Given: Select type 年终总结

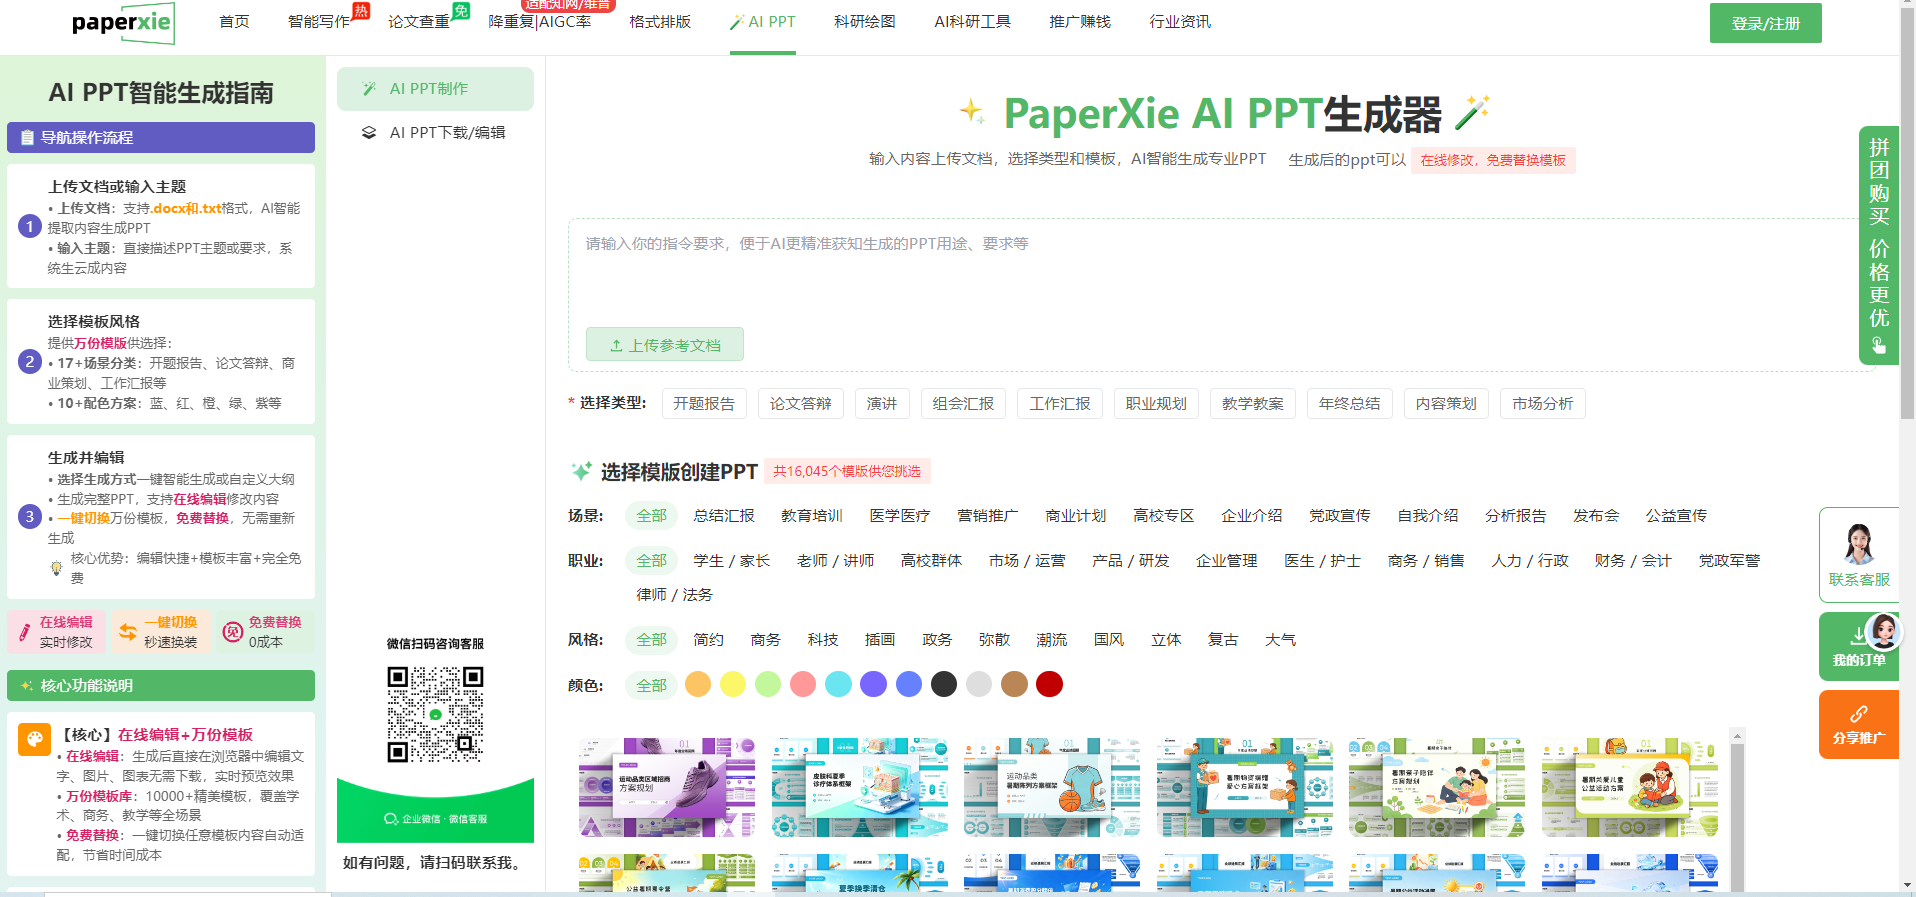Looking at the screenshot, I should (x=1350, y=404).
